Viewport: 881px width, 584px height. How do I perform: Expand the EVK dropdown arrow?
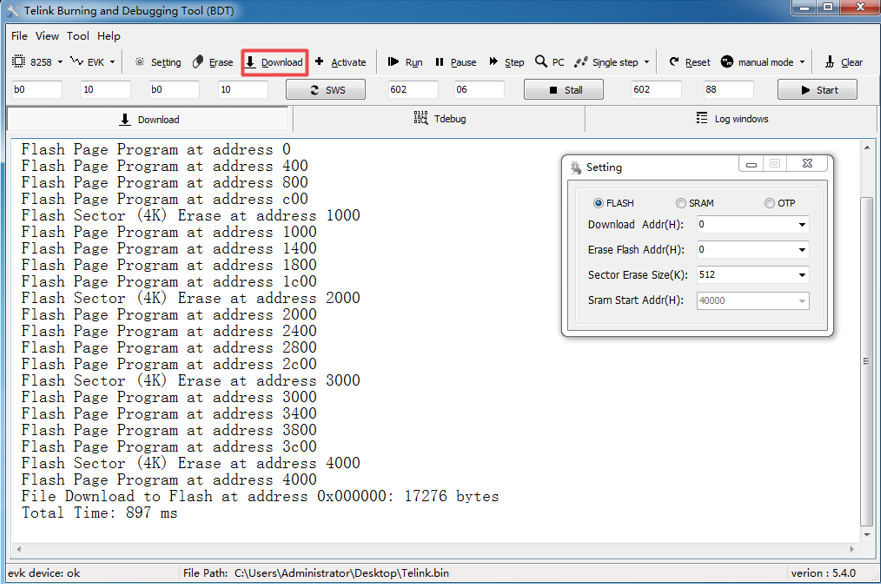coord(112,62)
